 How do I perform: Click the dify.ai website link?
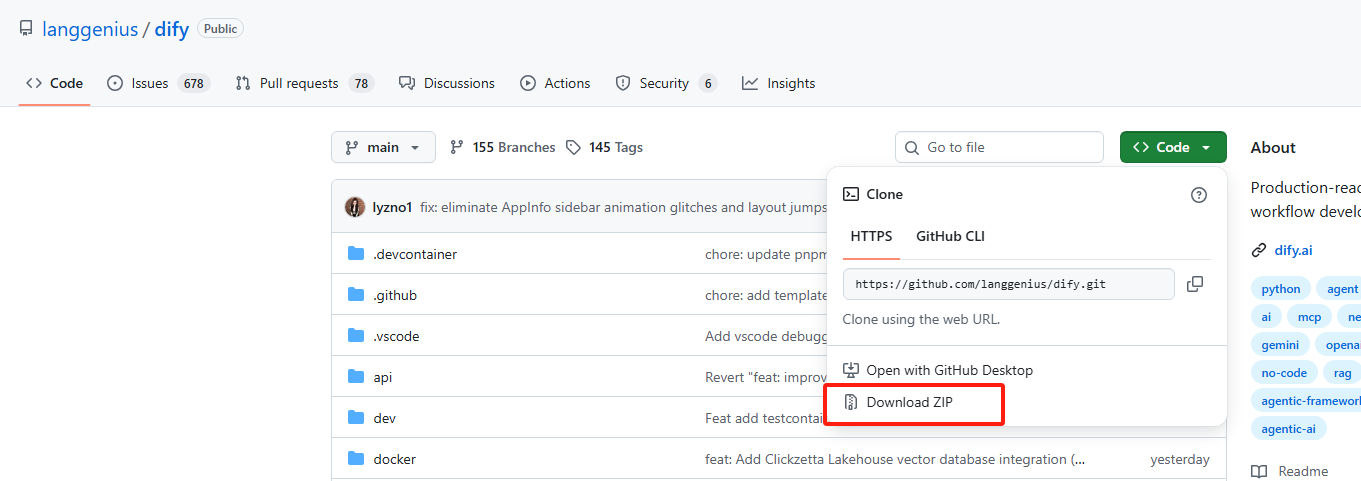tap(1292, 250)
